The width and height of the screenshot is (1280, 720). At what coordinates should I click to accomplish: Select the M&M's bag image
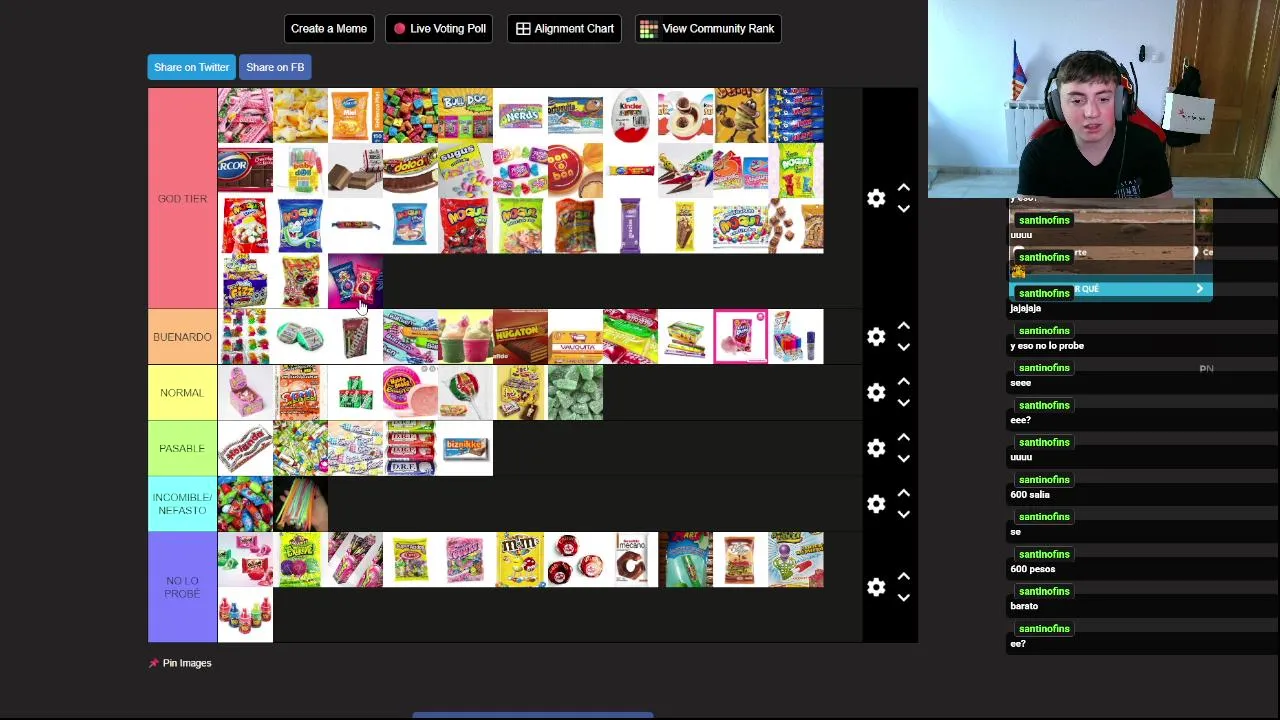[x=520, y=560]
